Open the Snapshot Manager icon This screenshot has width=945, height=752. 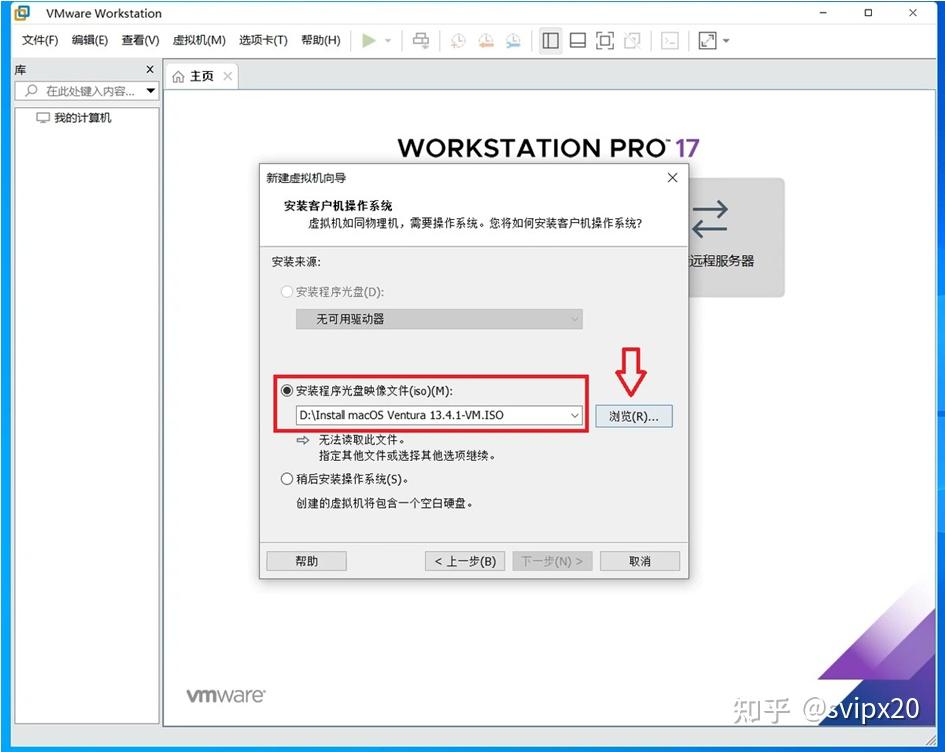pyautogui.click(x=513, y=40)
